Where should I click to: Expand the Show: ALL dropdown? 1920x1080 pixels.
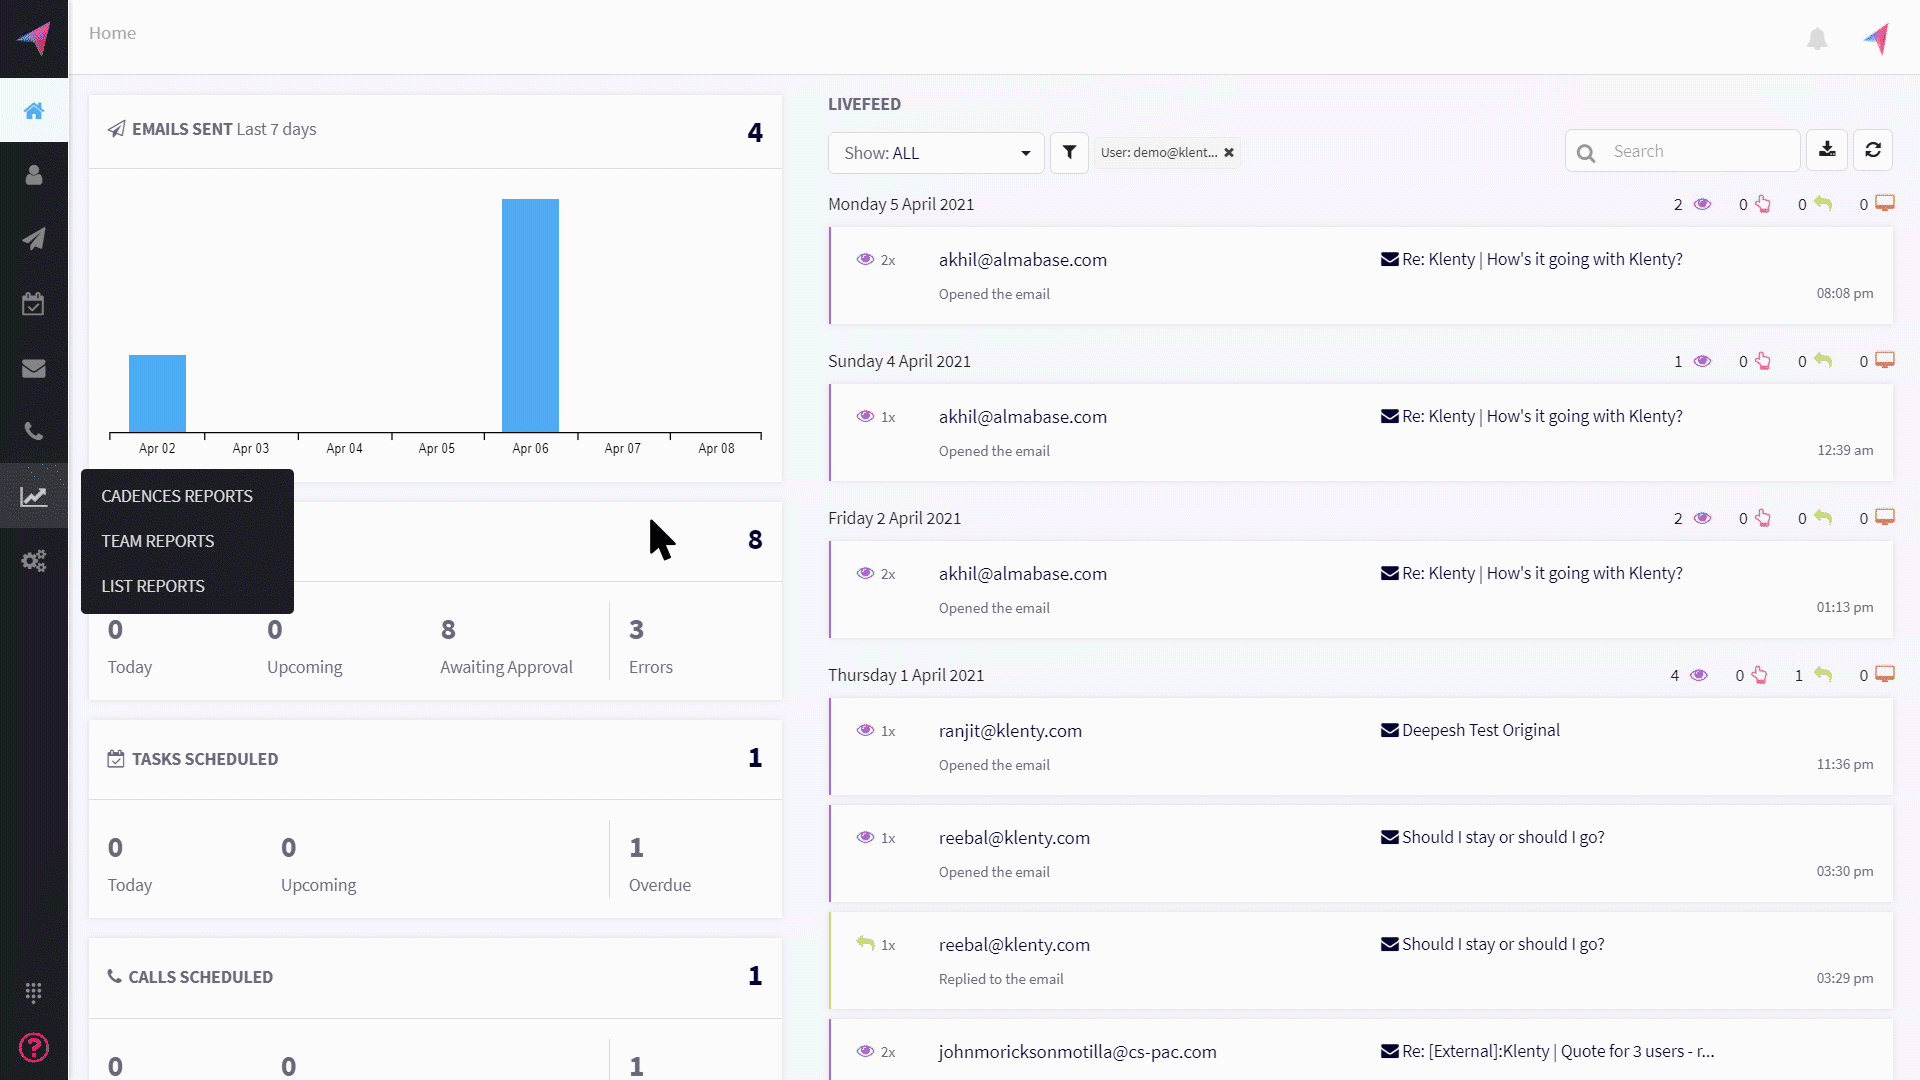coord(936,153)
